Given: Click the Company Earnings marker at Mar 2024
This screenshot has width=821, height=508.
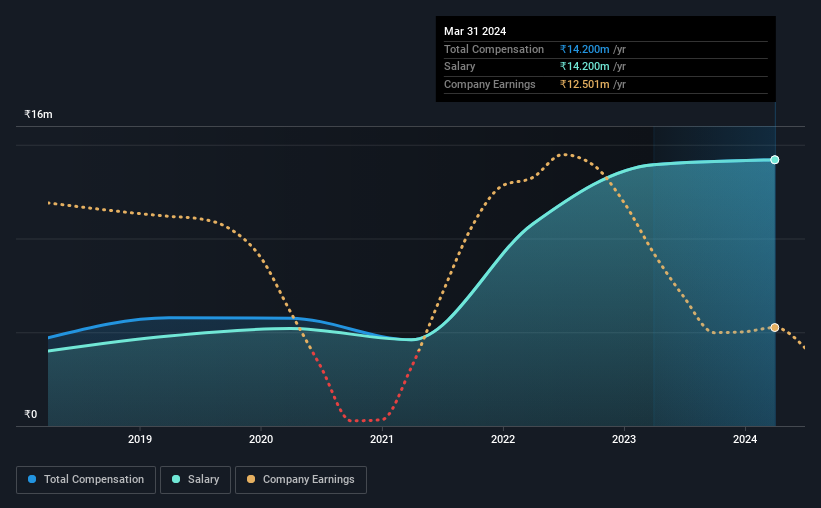Looking at the screenshot, I should coord(774,327).
